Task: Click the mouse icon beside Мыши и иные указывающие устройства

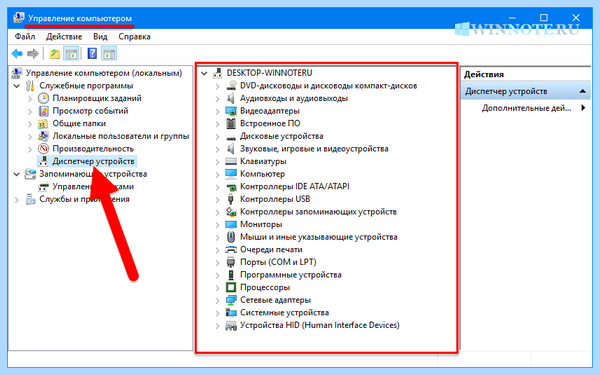Action: click(231, 237)
